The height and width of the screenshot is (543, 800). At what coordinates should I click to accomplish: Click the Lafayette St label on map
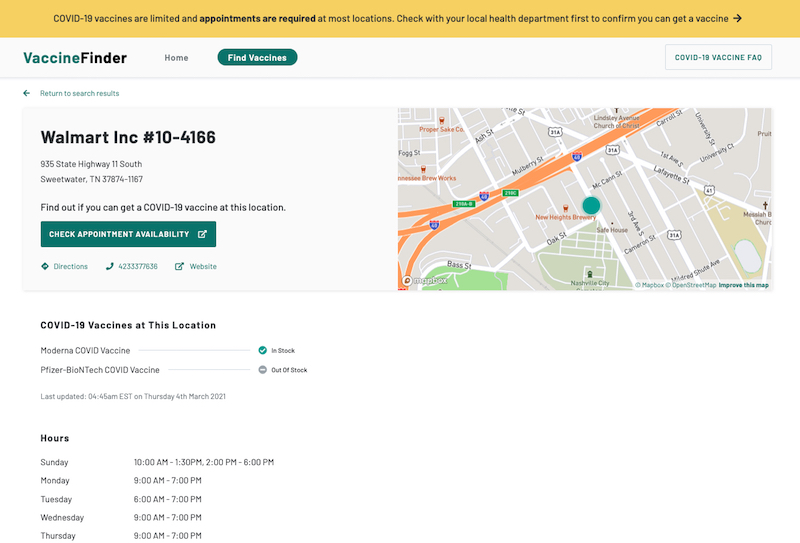671,175
